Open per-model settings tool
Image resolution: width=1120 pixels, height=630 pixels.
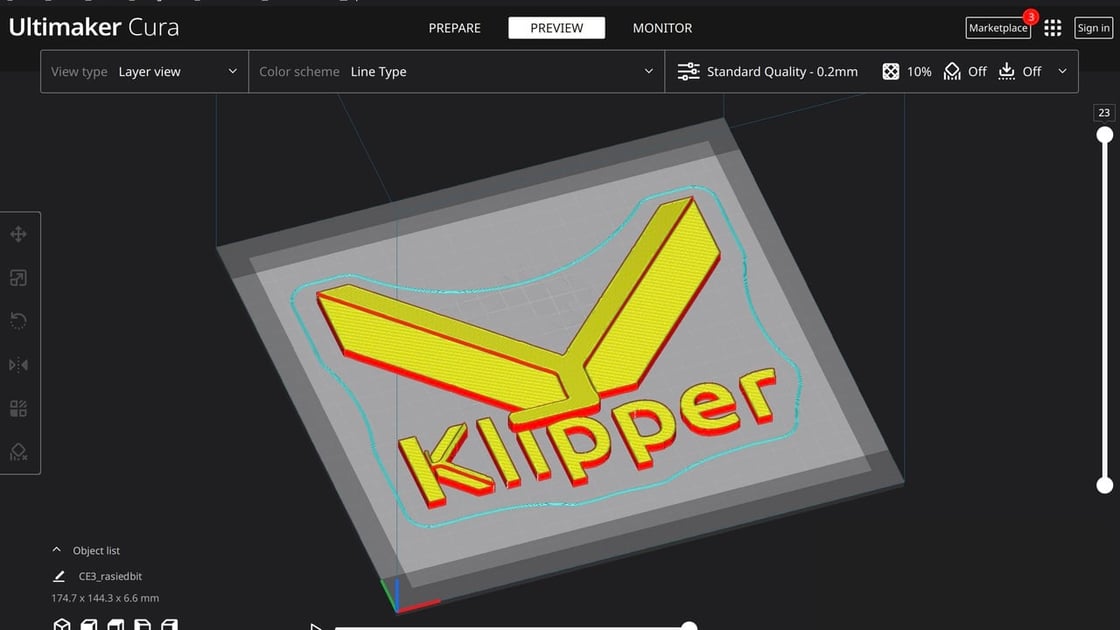tap(18, 408)
